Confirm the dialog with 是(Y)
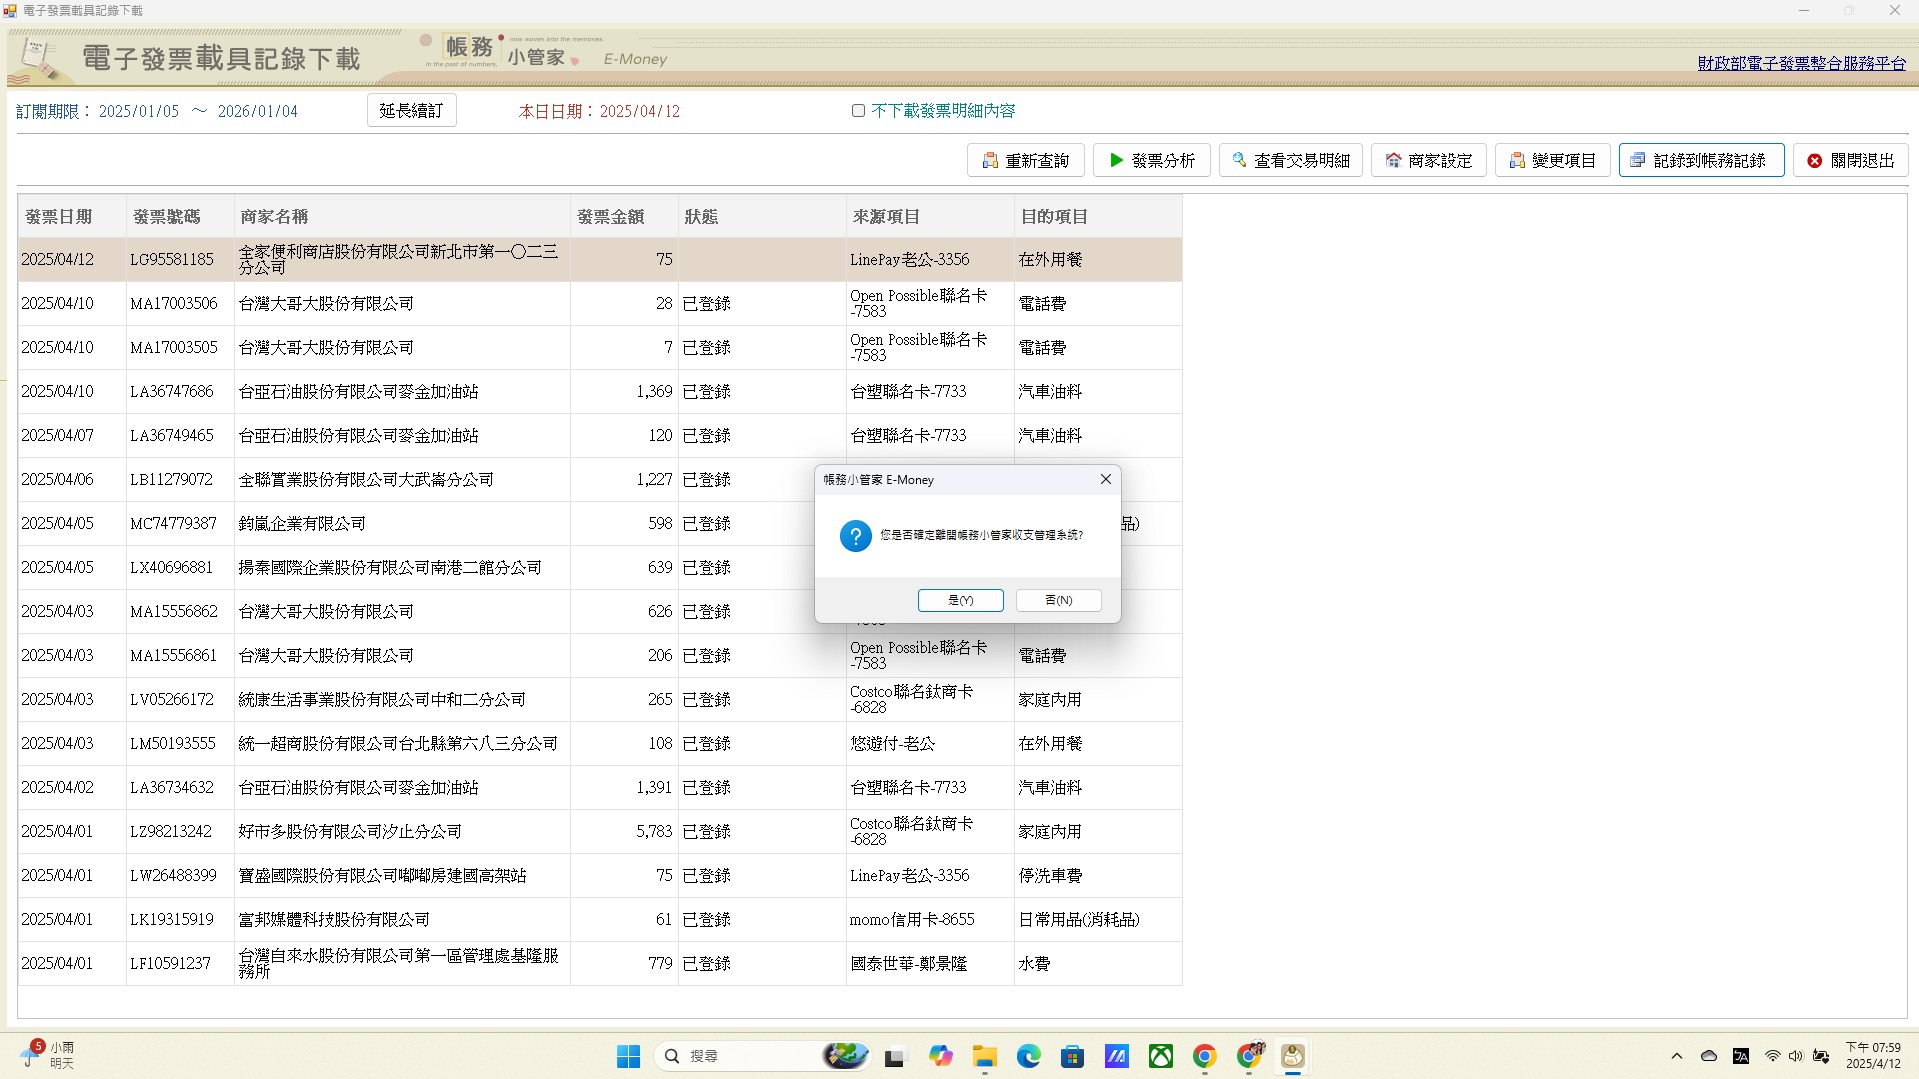Screen dimensions: 1919x1079 [x=960, y=600]
